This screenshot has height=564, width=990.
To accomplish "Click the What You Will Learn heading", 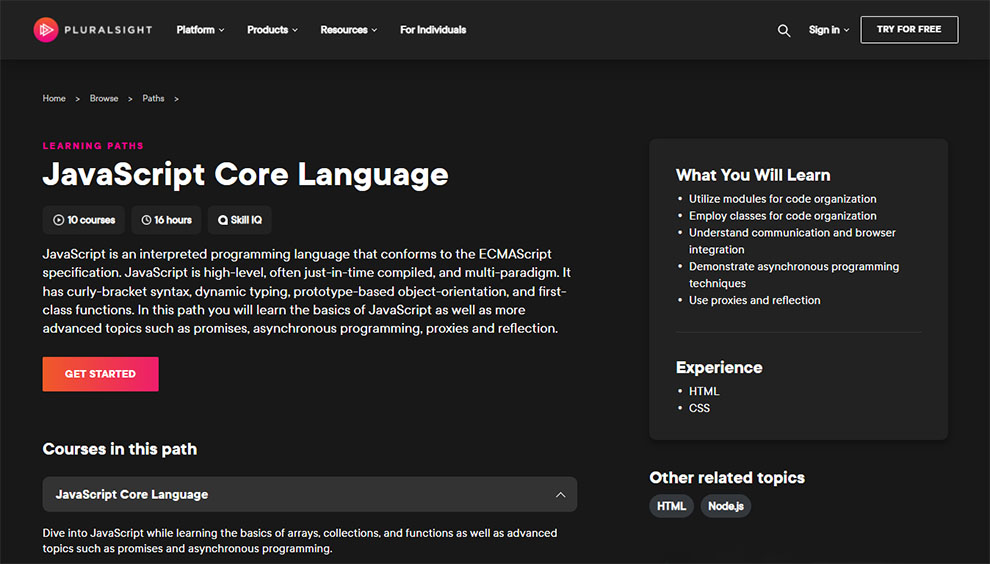I will 753,175.
